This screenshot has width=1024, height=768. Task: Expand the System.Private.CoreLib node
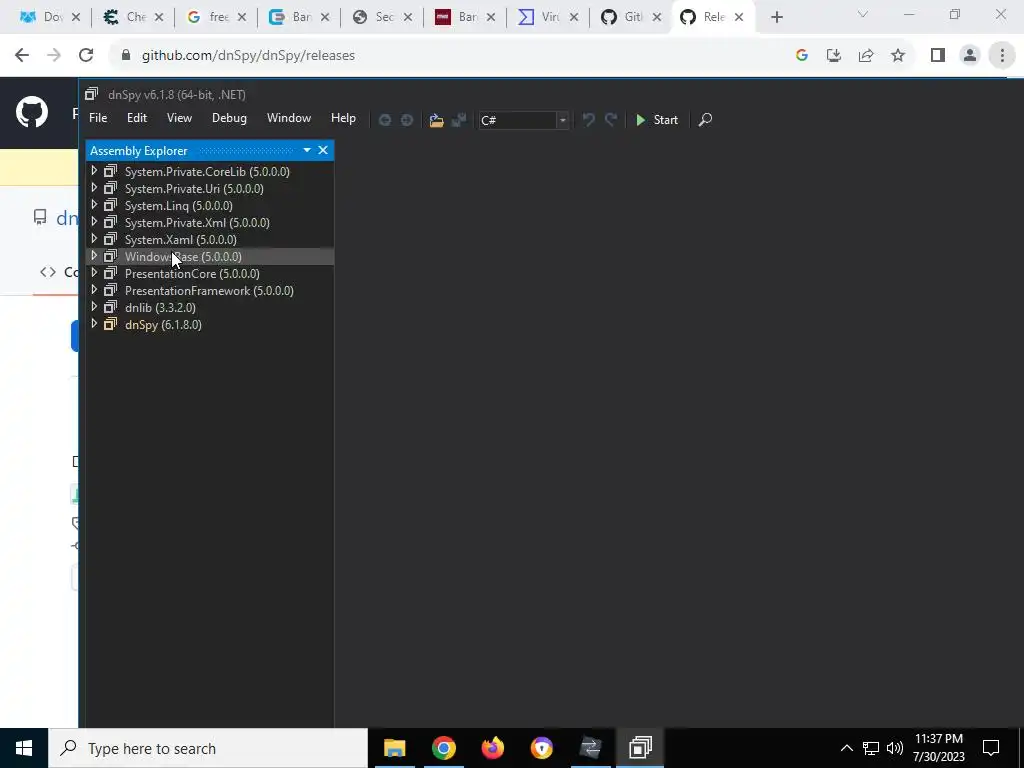tap(94, 171)
